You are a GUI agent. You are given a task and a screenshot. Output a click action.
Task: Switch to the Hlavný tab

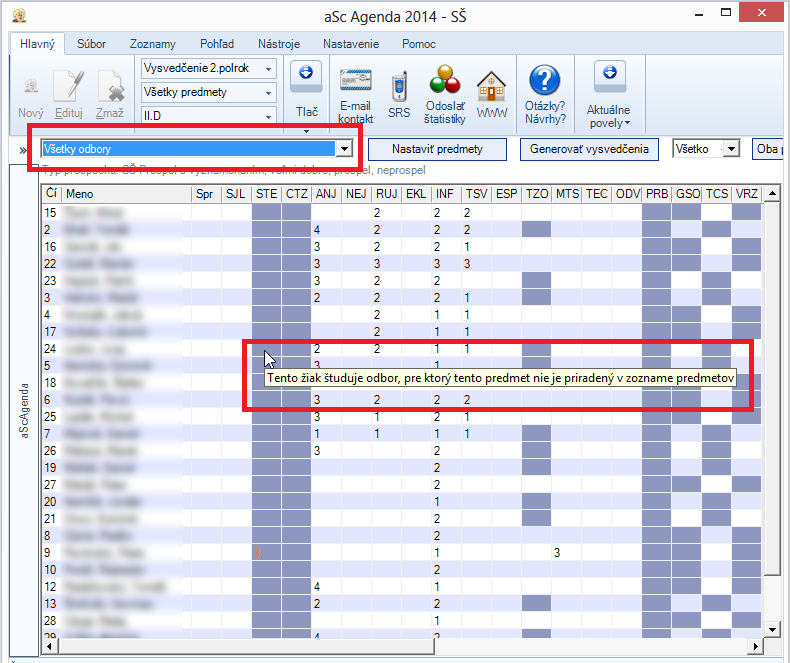click(37, 44)
